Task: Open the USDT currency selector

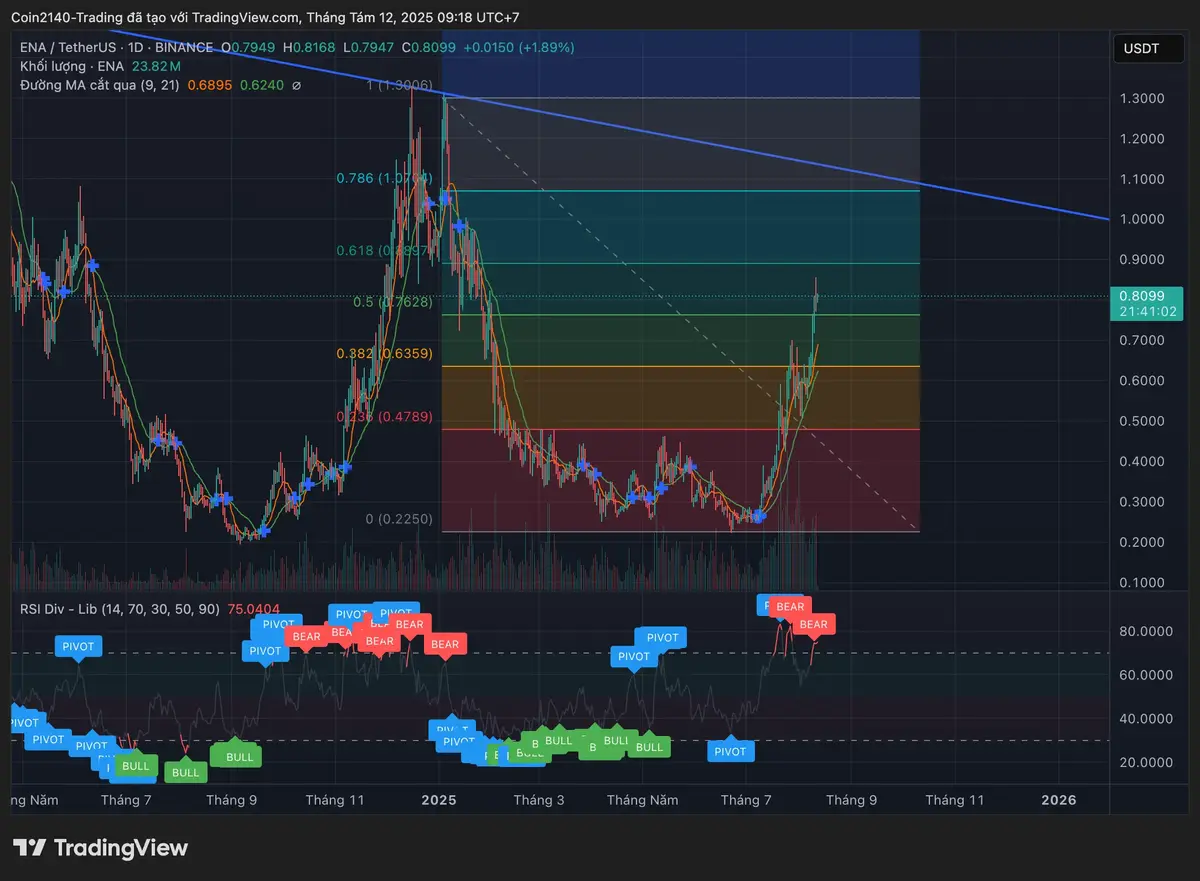Action: coord(1141,48)
